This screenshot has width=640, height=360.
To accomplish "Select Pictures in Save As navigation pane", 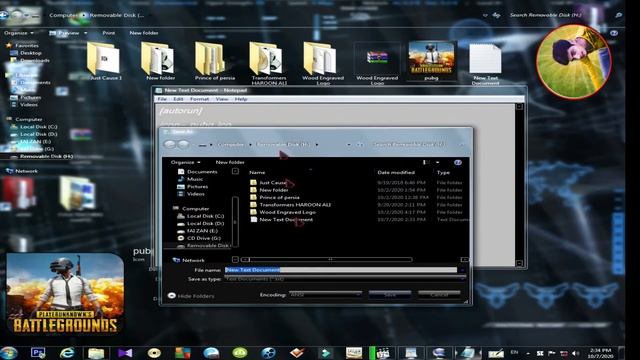I will [x=193, y=187].
